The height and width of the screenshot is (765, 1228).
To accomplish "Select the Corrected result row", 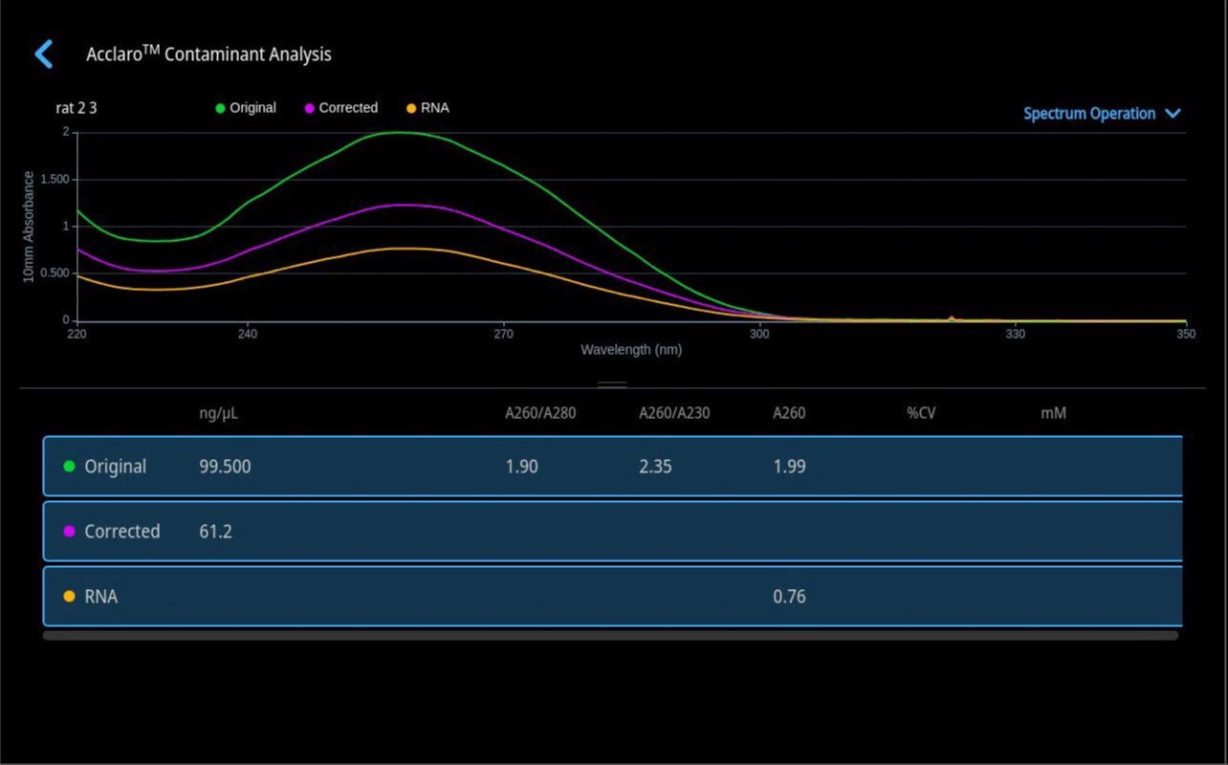I will (612, 531).
